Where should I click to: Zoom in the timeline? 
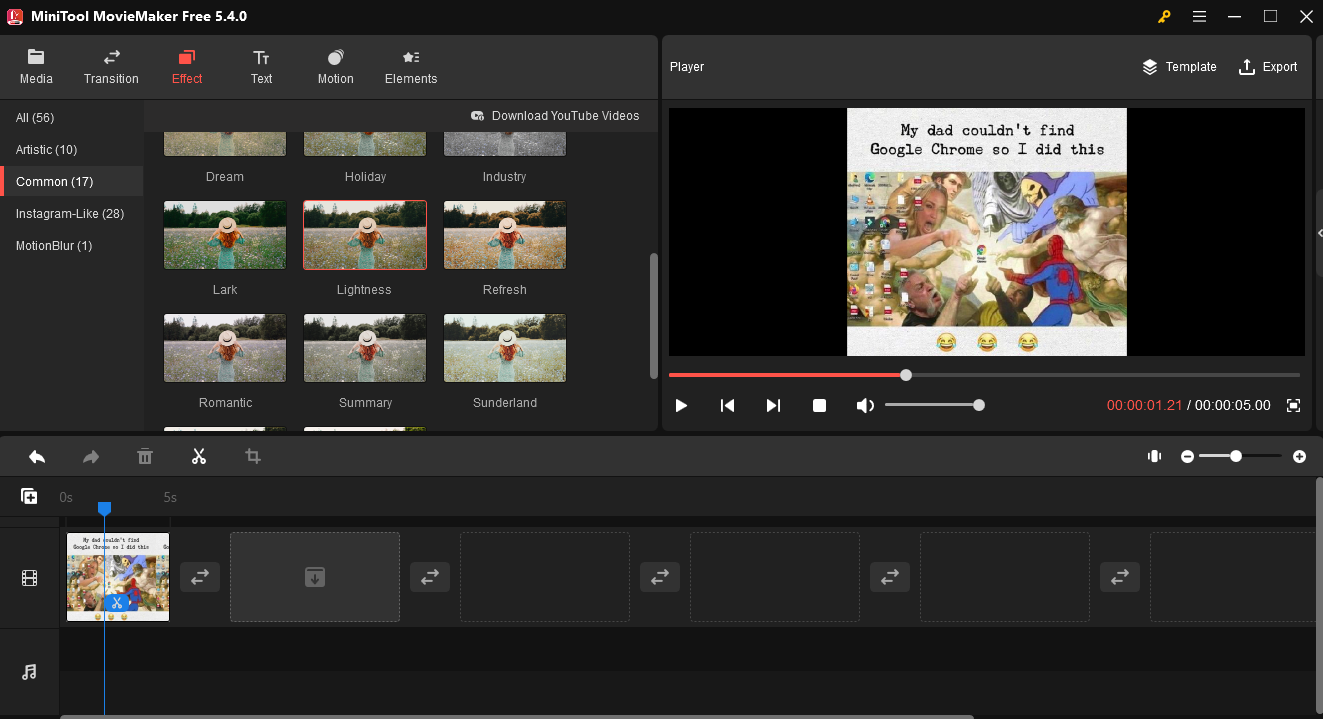click(1299, 456)
